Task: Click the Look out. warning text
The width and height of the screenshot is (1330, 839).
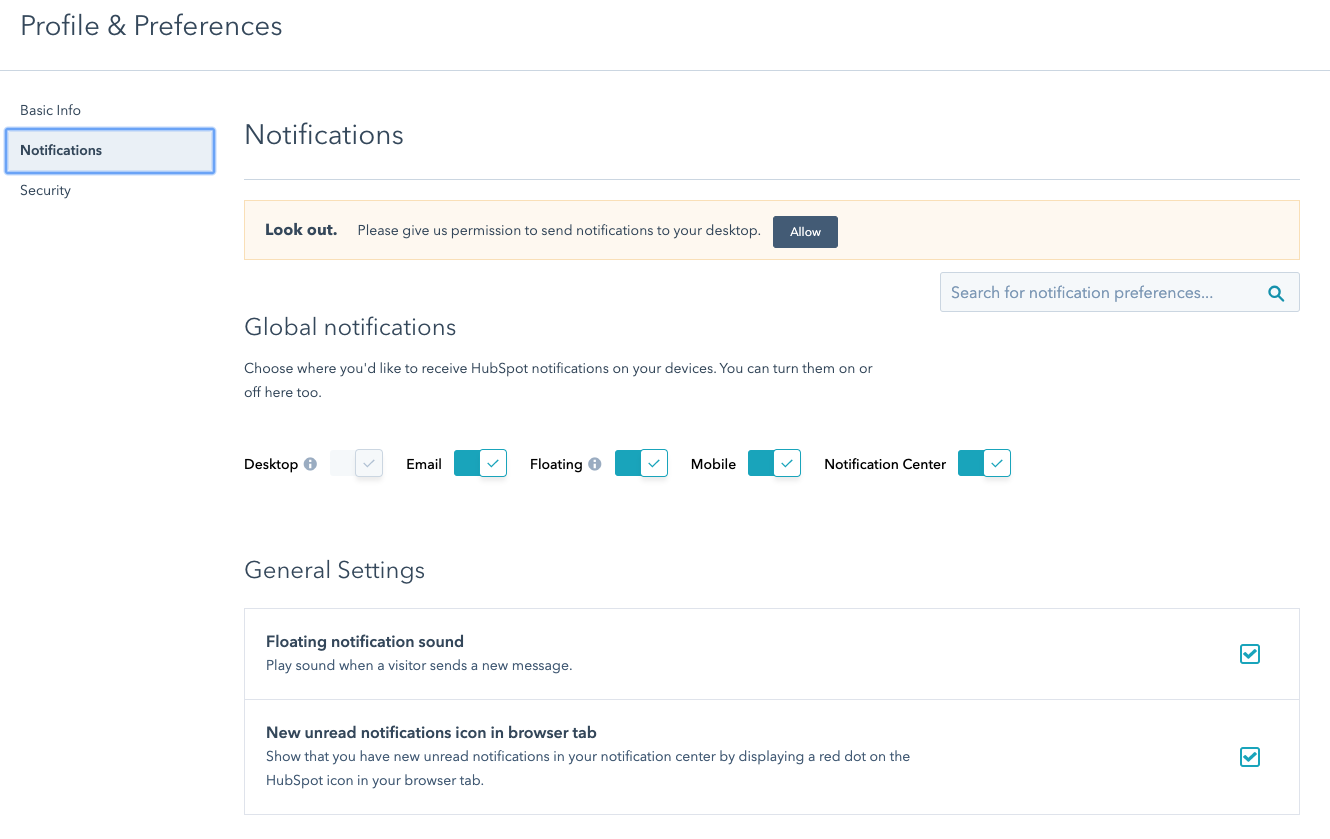Action: 301,230
